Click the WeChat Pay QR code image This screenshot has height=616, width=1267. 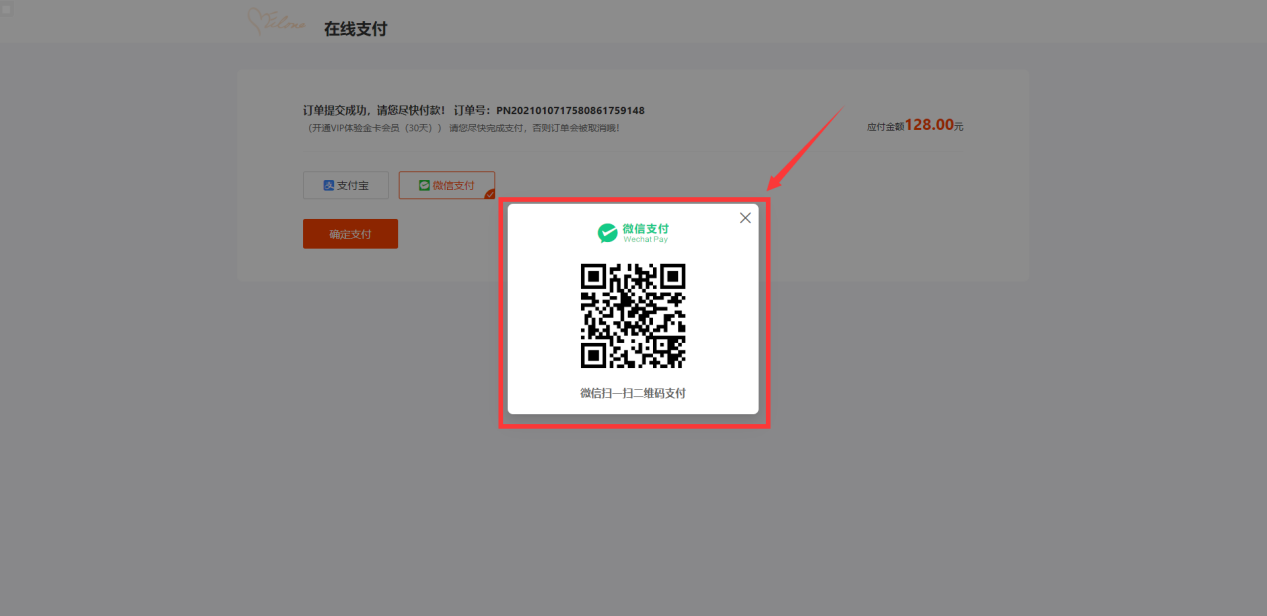[633, 316]
